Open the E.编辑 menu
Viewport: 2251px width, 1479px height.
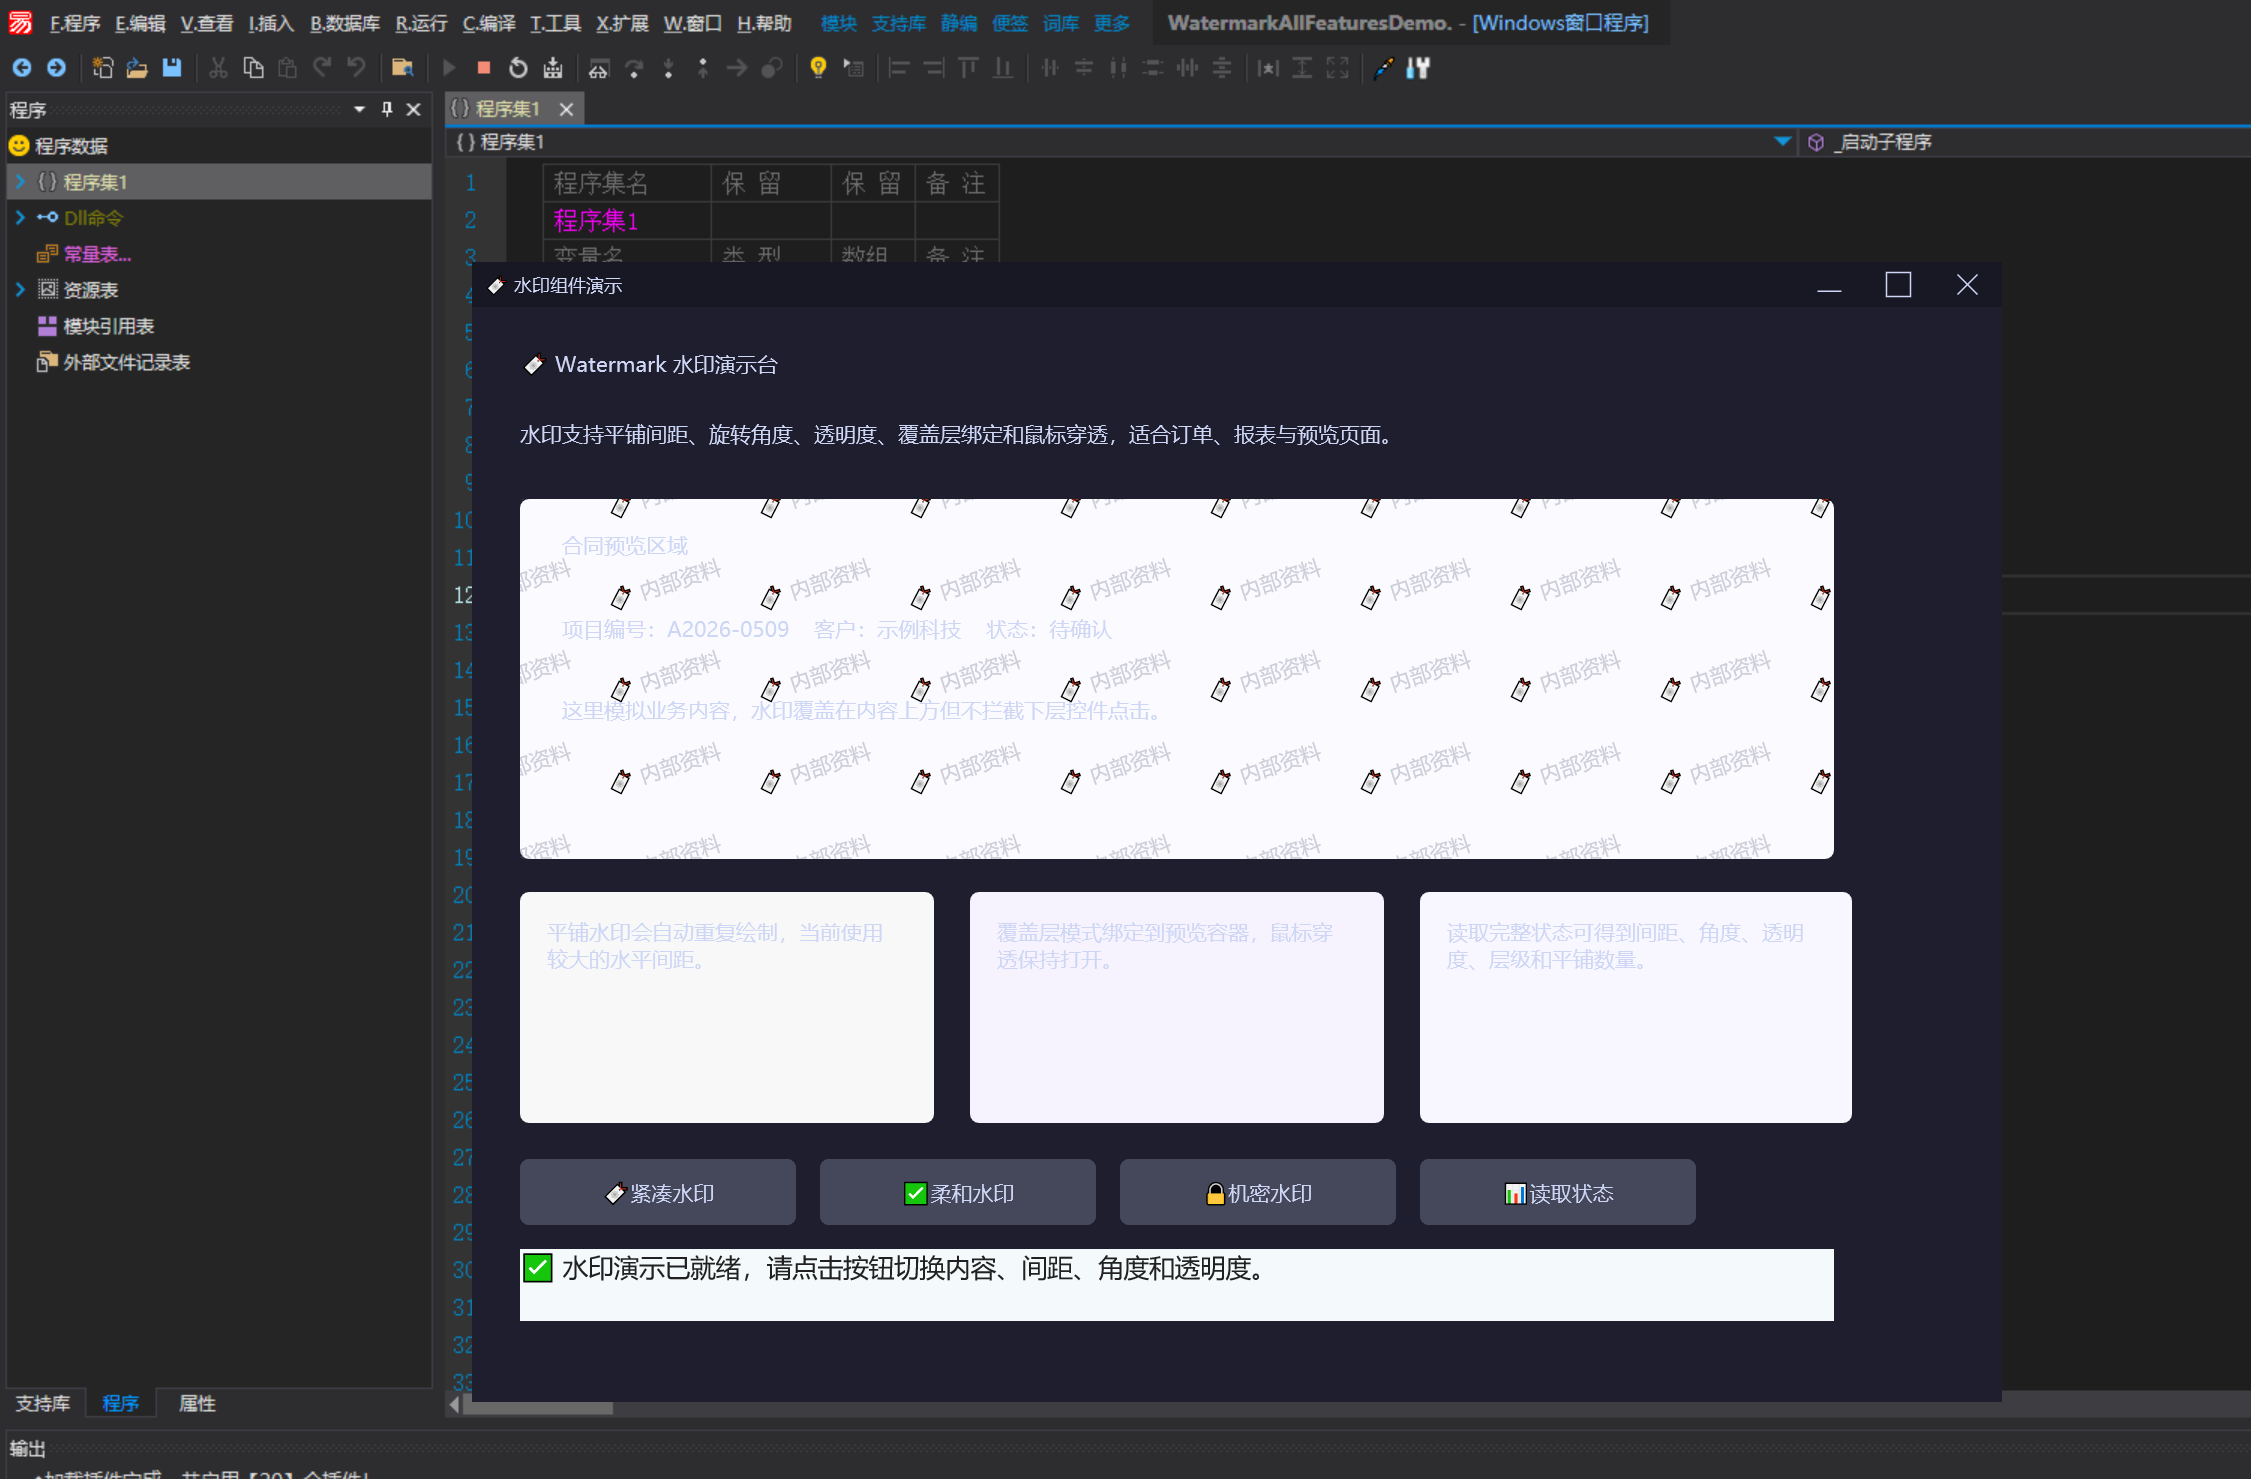click(140, 23)
